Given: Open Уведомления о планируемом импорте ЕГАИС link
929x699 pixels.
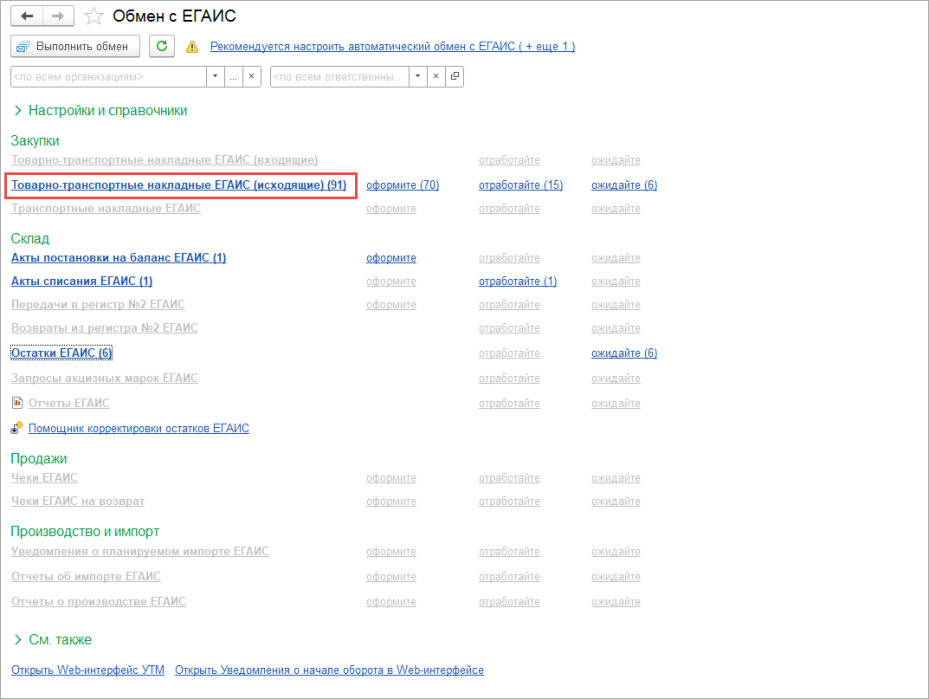Looking at the screenshot, I should click(x=140, y=551).
